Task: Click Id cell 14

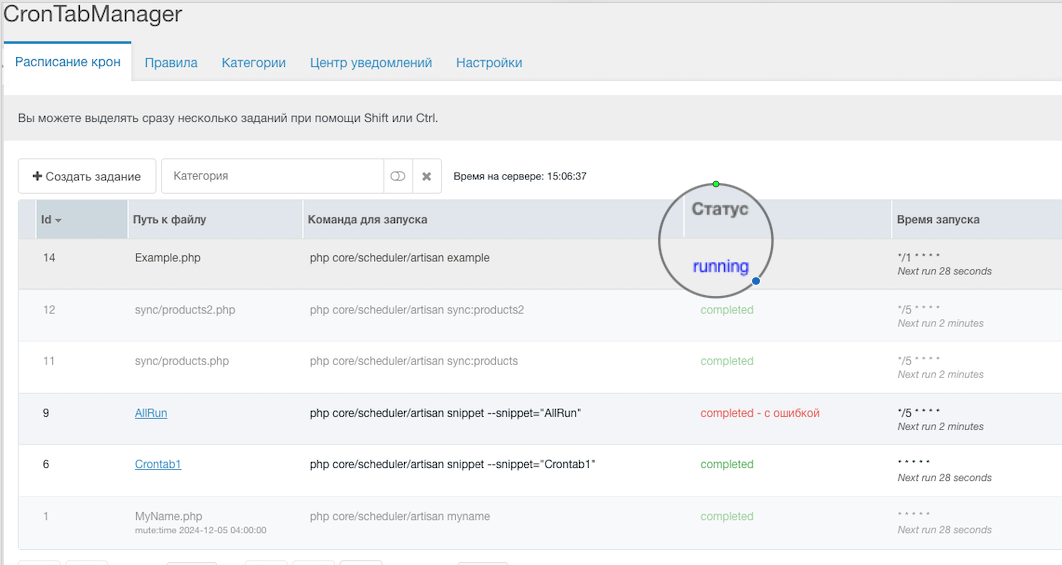Action: tap(49, 257)
